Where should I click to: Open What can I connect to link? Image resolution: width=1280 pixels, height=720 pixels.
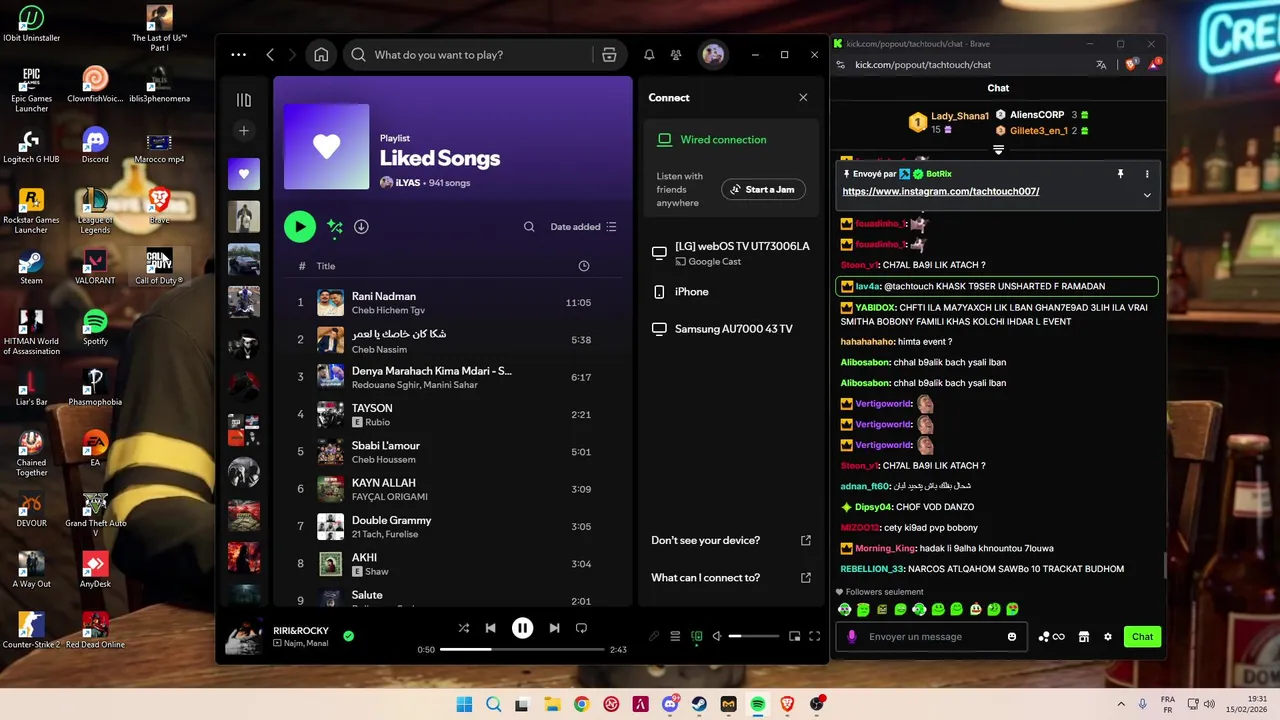tap(730, 578)
